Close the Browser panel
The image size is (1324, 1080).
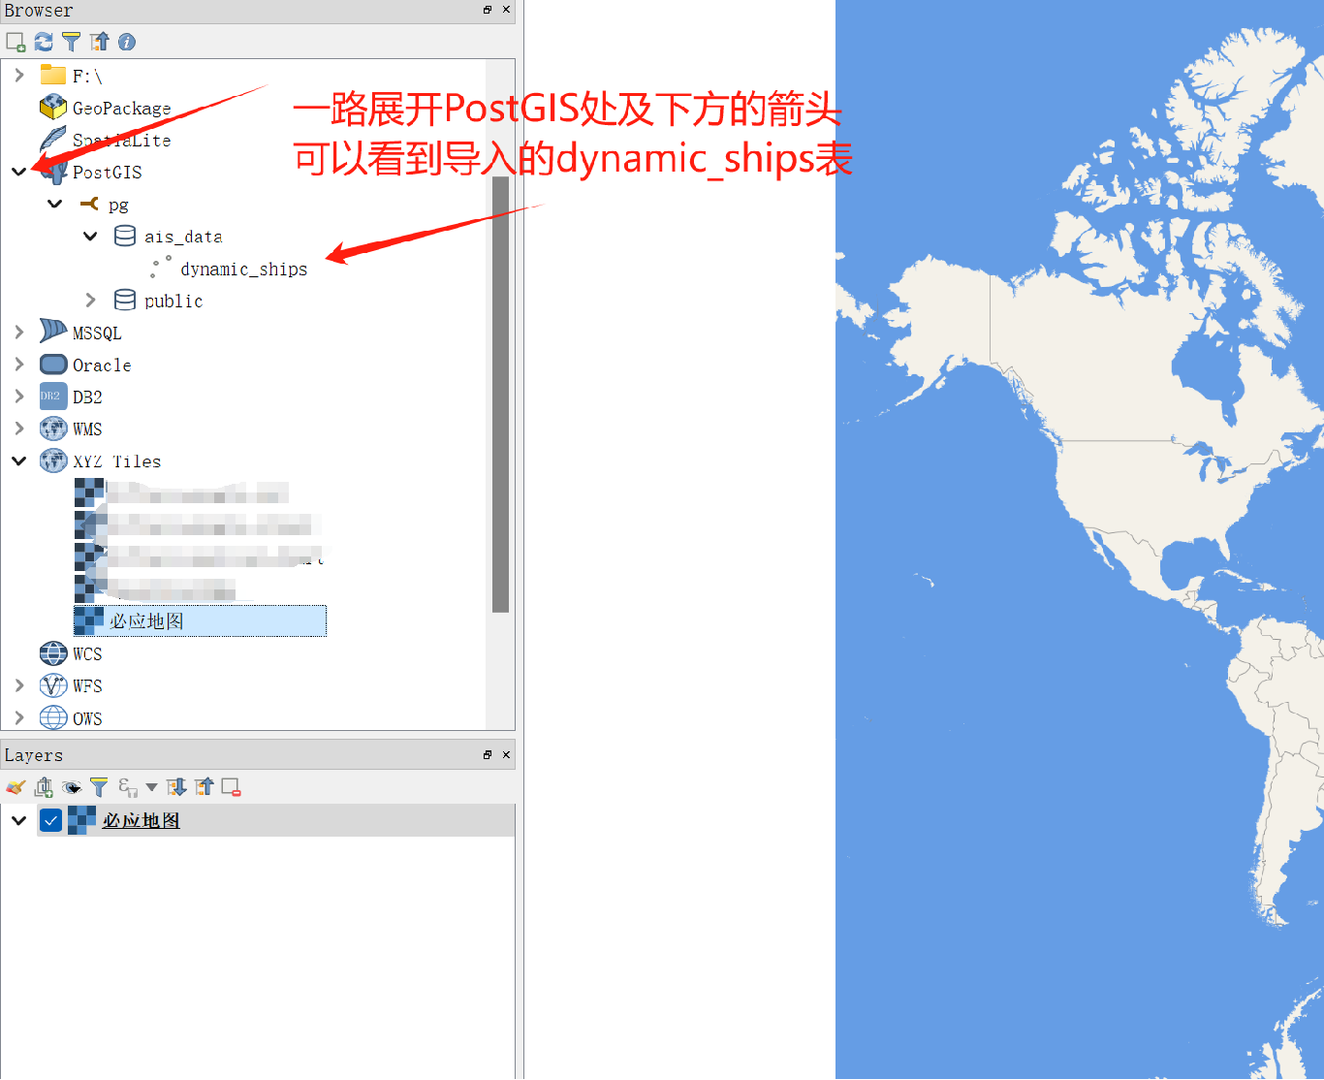(x=506, y=10)
